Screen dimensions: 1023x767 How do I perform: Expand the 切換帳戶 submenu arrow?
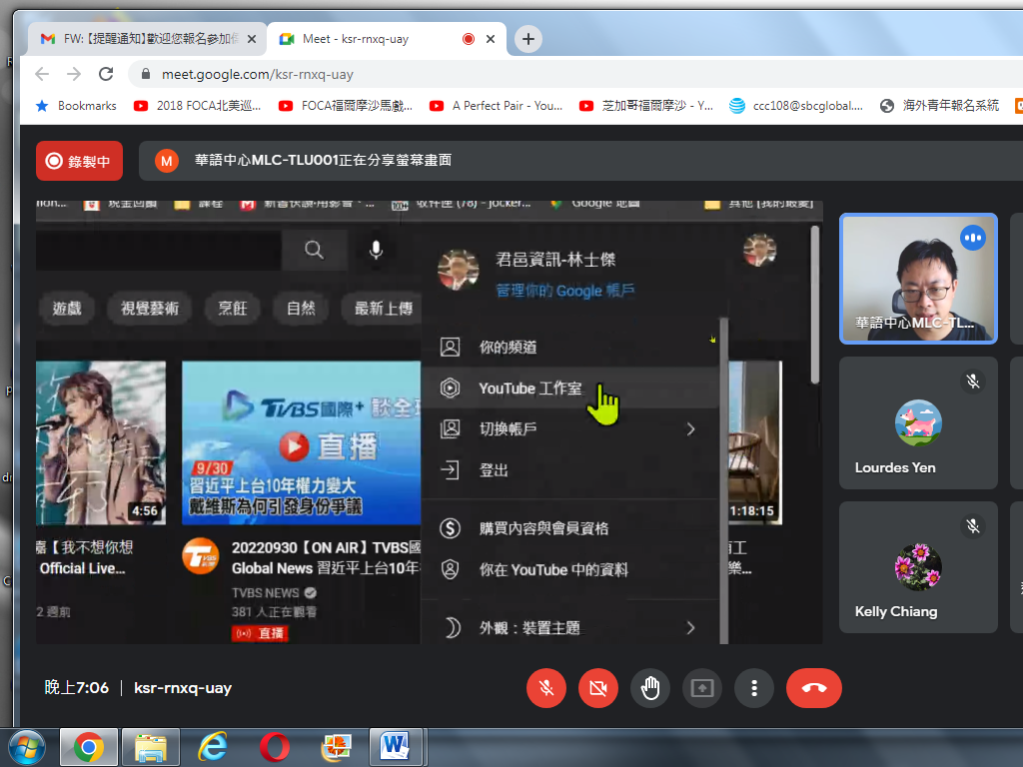(690, 429)
